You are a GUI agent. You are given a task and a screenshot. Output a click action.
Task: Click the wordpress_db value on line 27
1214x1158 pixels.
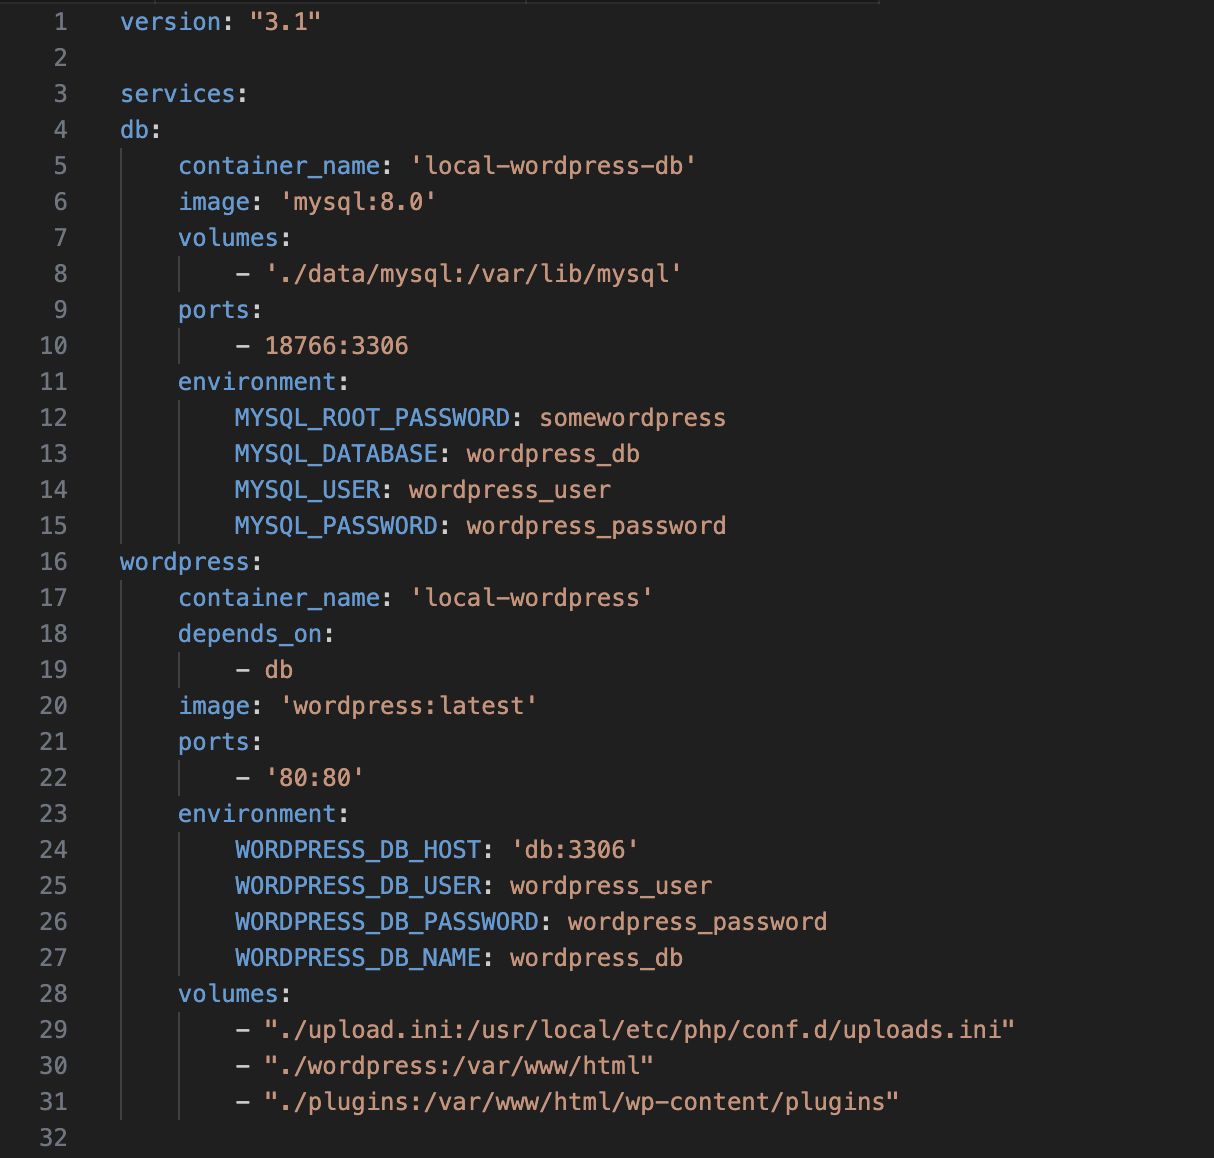(x=596, y=958)
